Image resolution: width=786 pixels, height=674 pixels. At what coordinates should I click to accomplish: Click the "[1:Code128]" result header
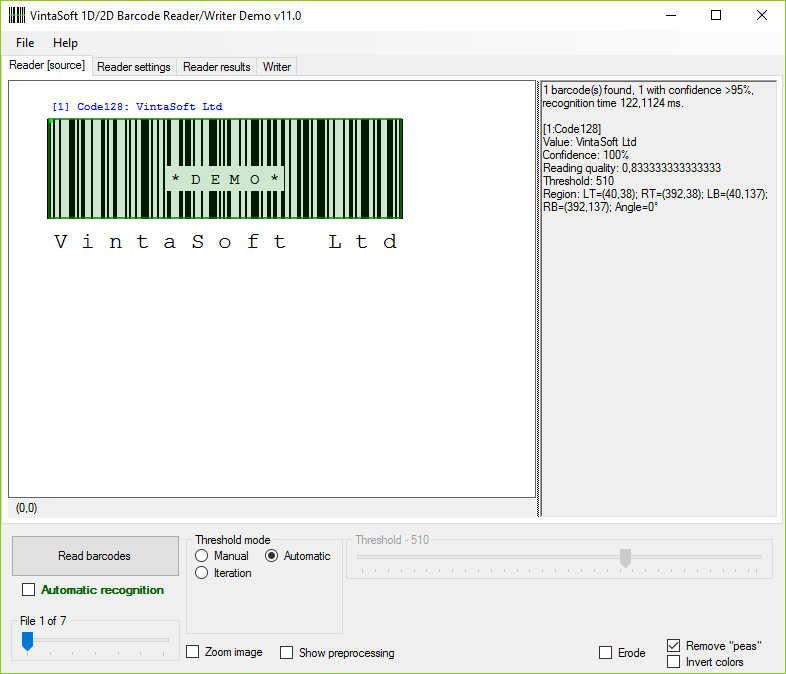(x=572, y=129)
